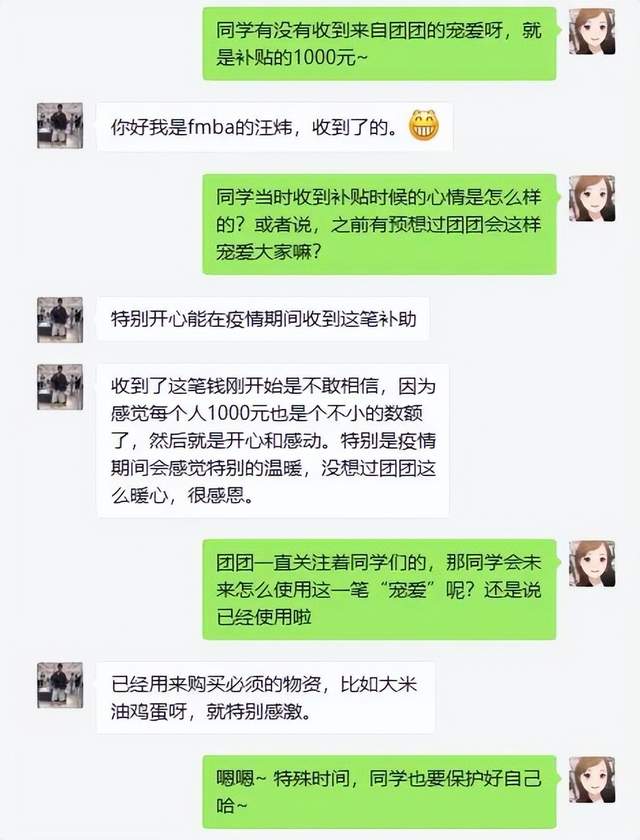The image size is (640, 840).
Task: Click the avatar next to 嗯嗯~ 特殊时间 message
Action: pos(592,779)
